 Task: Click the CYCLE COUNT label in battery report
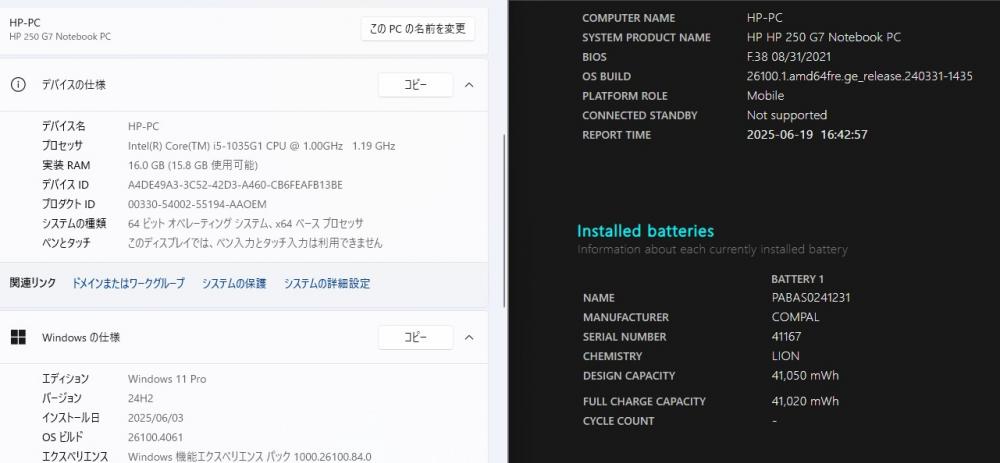(x=619, y=421)
